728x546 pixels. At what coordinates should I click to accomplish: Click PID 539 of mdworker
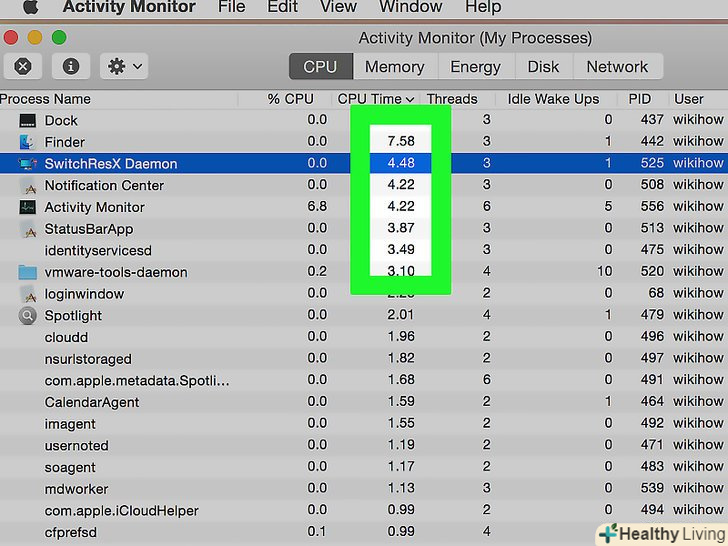click(652, 488)
